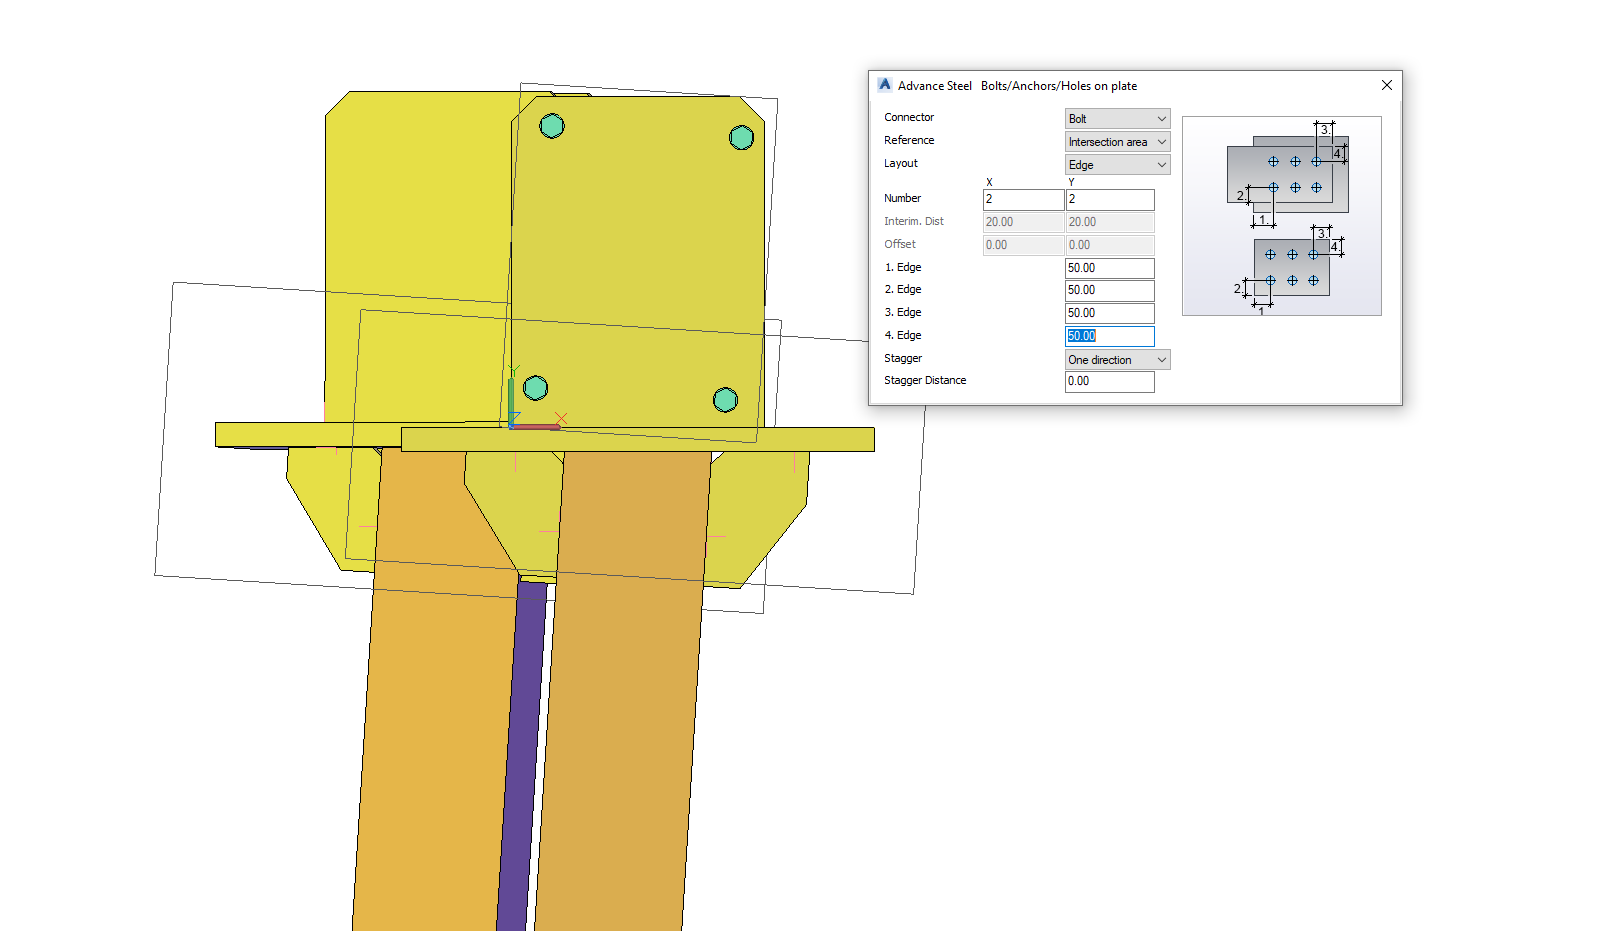Click the disabled Offset Y field
The height and width of the screenshot is (931, 1602).
[x=1109, y=244]
